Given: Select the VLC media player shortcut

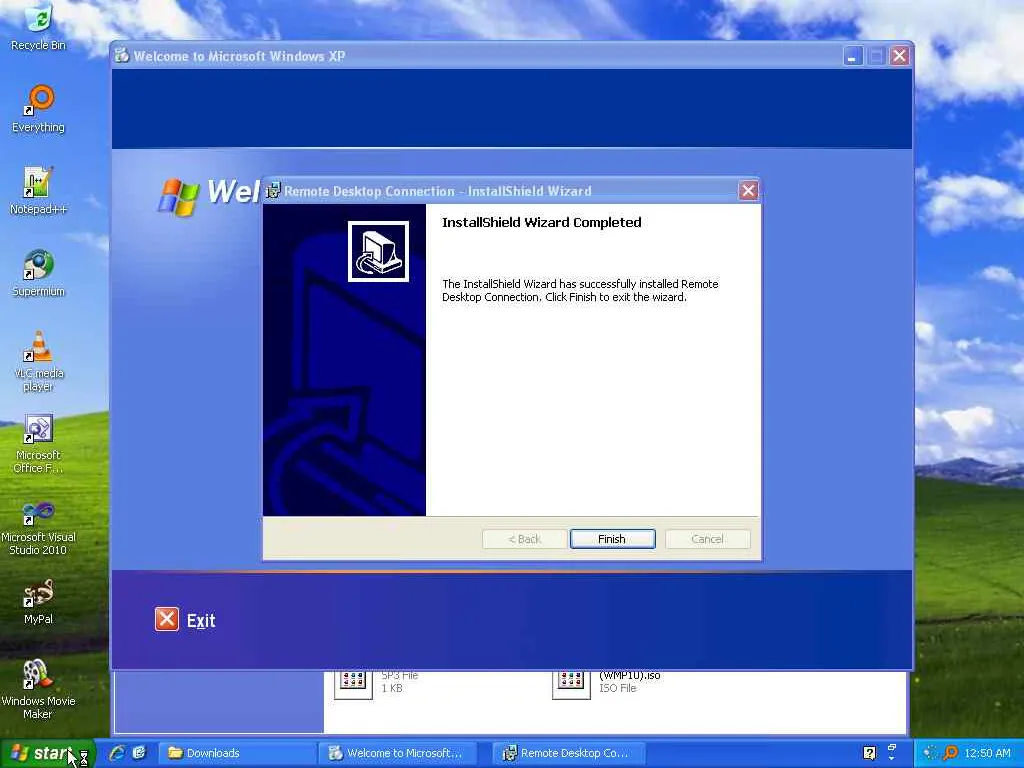Looking at the screenshot, I should pos(39,362).
